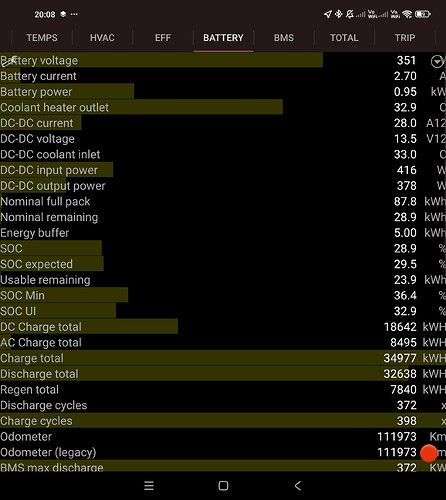This screenshot has width=446, height=500.
Task: Tap the 18642 DC charge total value
Action: point(400,327)
